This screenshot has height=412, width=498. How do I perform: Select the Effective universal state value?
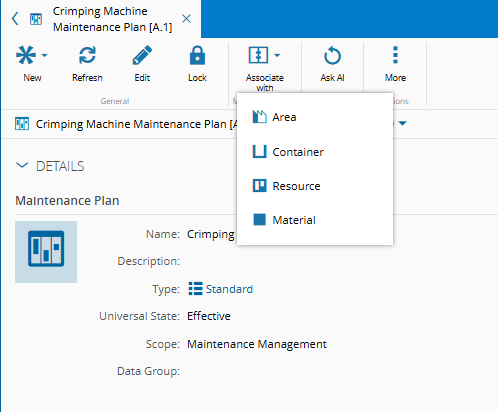click(x=209, y=316)
